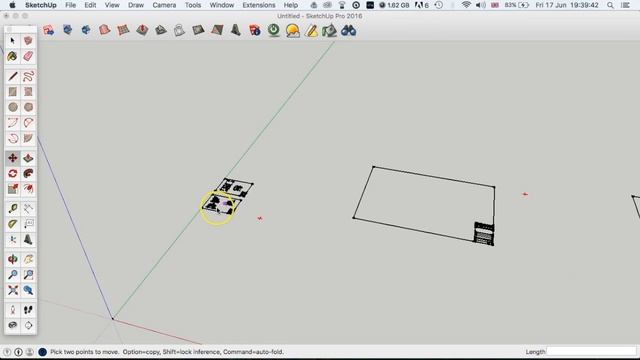Select the arrow Select tool

click(13, 41)
